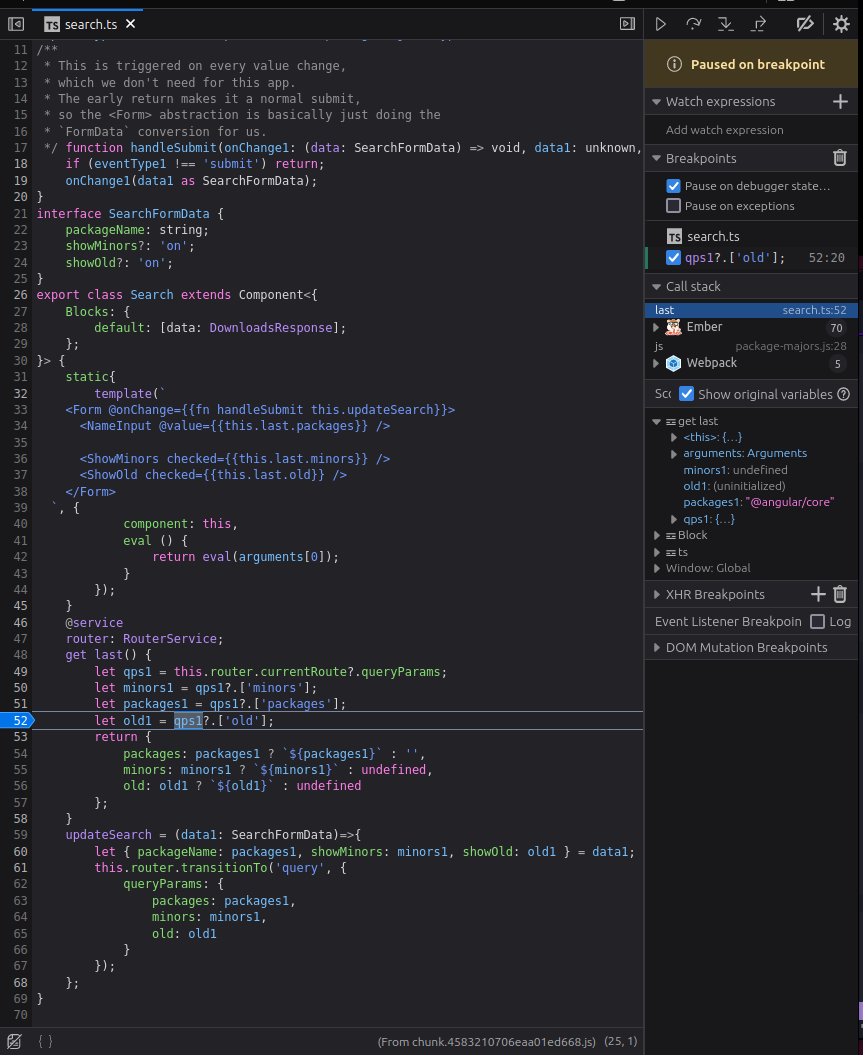Expand the qps1 variable in scopes
Image resolution: width=863 pixels, height=1055 pixels.
point(672,518)
